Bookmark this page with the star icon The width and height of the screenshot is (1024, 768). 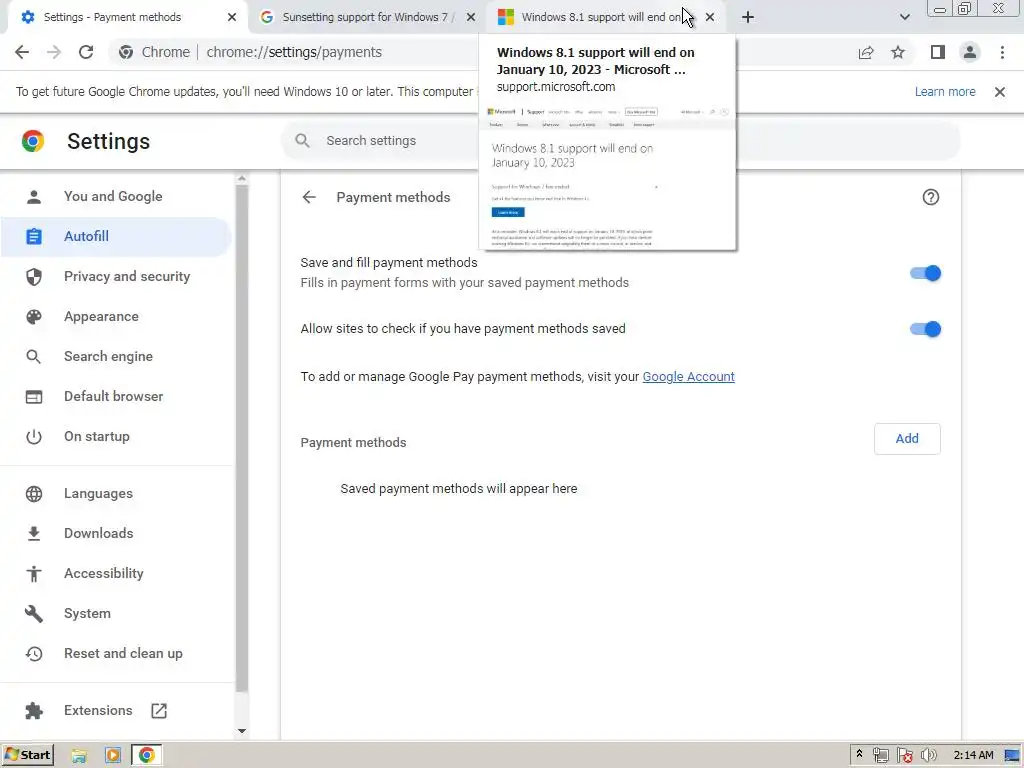898,52
